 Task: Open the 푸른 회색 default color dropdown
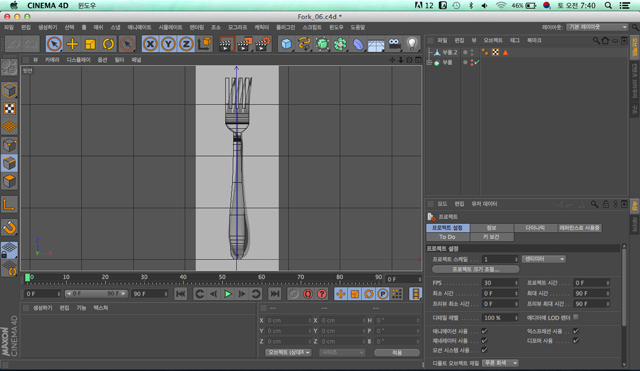[x=500, y=363]
